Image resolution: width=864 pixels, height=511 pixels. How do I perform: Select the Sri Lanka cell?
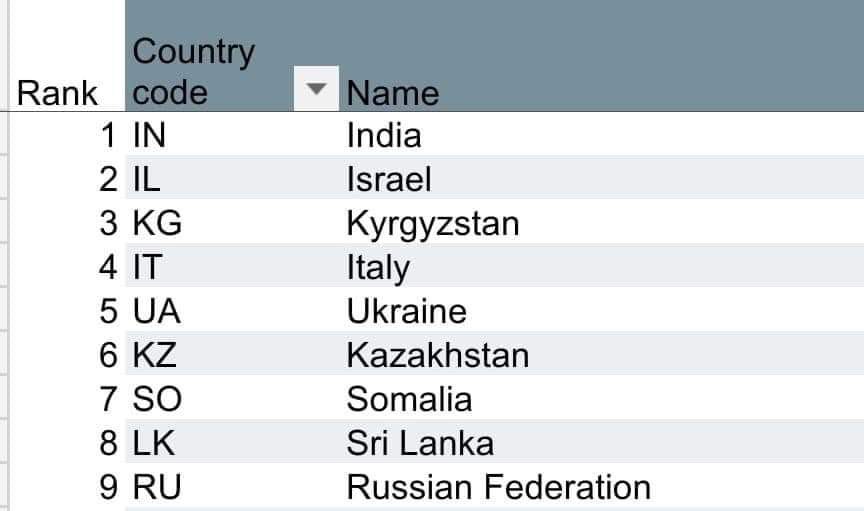click(602, 441)
